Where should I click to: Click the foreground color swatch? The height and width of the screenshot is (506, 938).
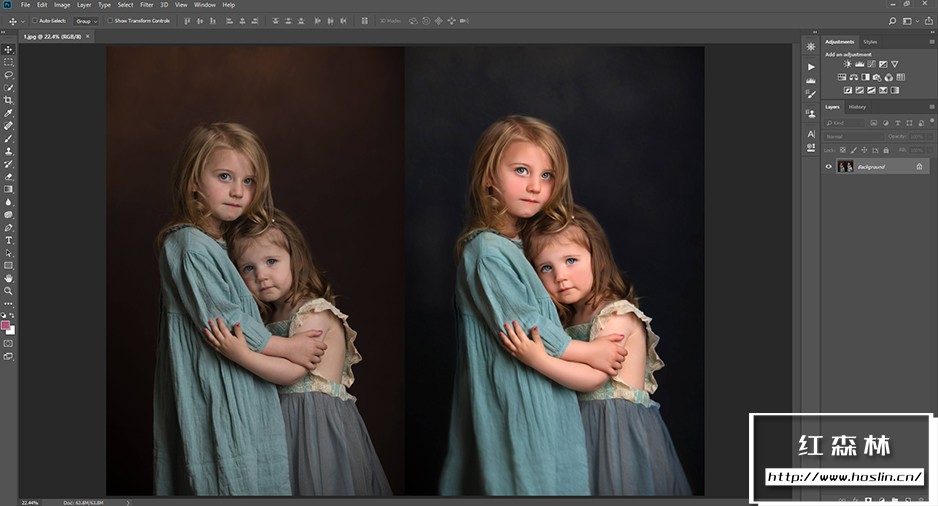tap(5, 325)
